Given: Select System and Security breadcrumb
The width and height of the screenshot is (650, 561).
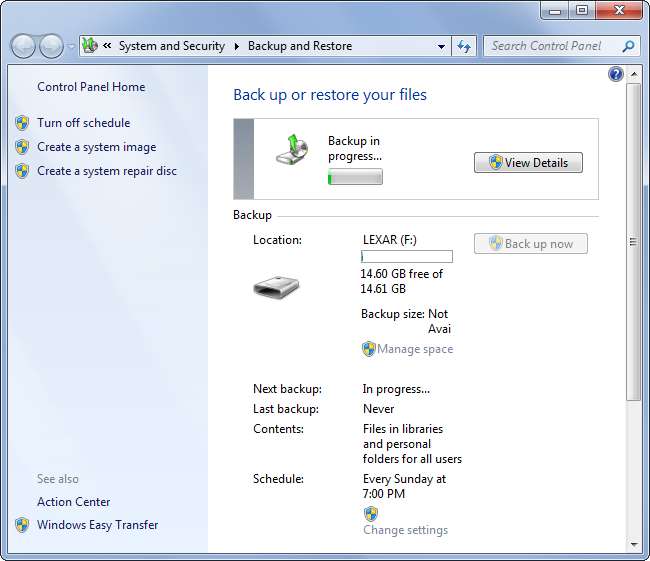Looking at the screenshot, I should (x=172, y=46).
